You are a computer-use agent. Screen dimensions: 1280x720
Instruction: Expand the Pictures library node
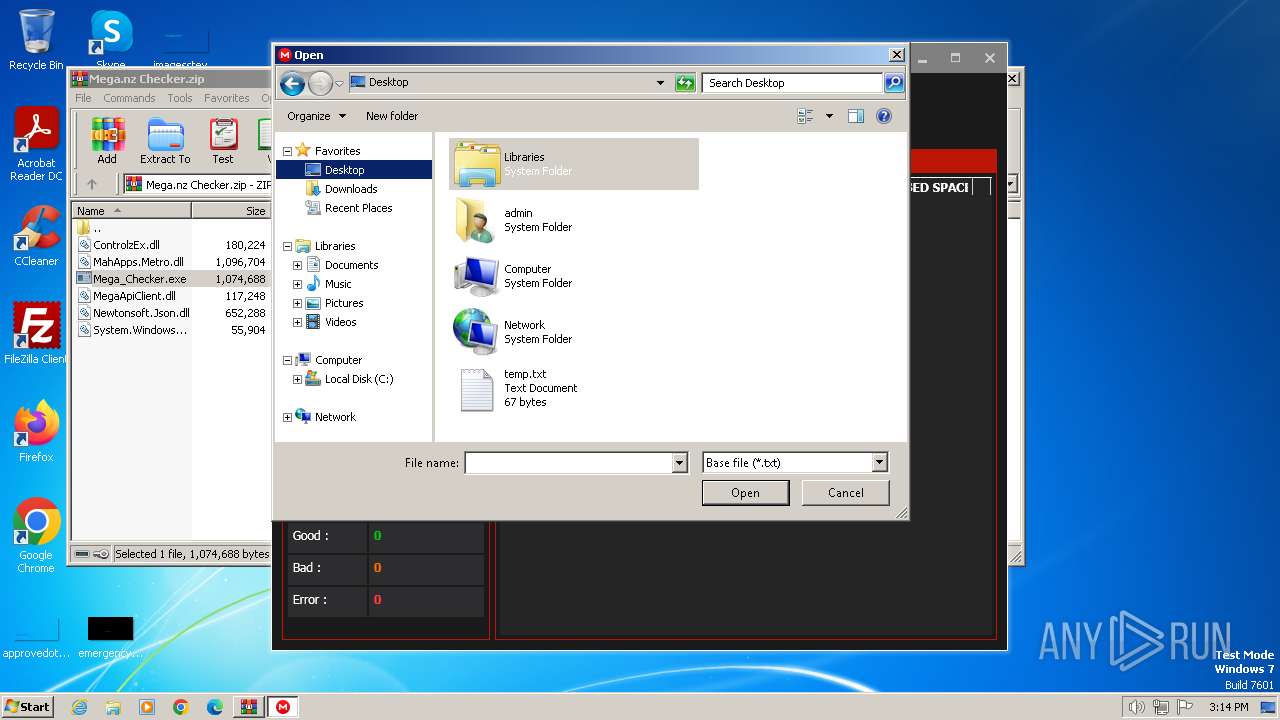[x=297, y=303]
